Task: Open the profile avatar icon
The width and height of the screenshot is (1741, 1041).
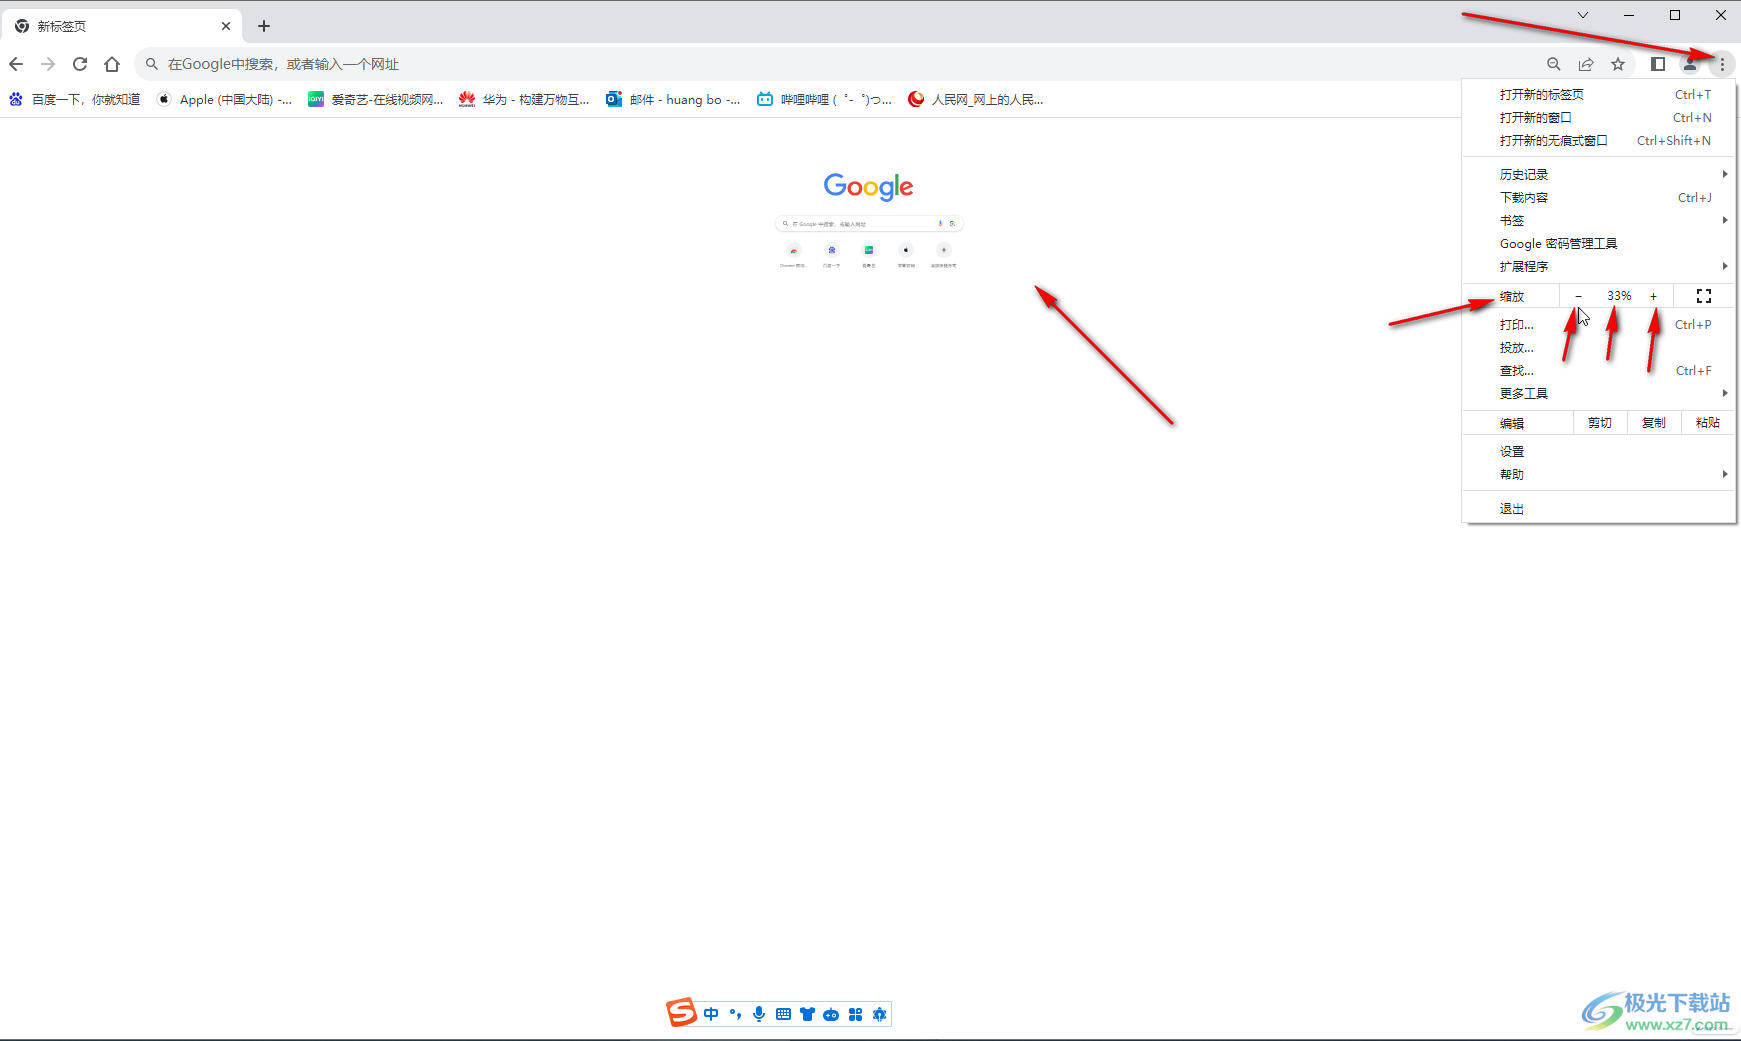Action: pos(1690,64)
